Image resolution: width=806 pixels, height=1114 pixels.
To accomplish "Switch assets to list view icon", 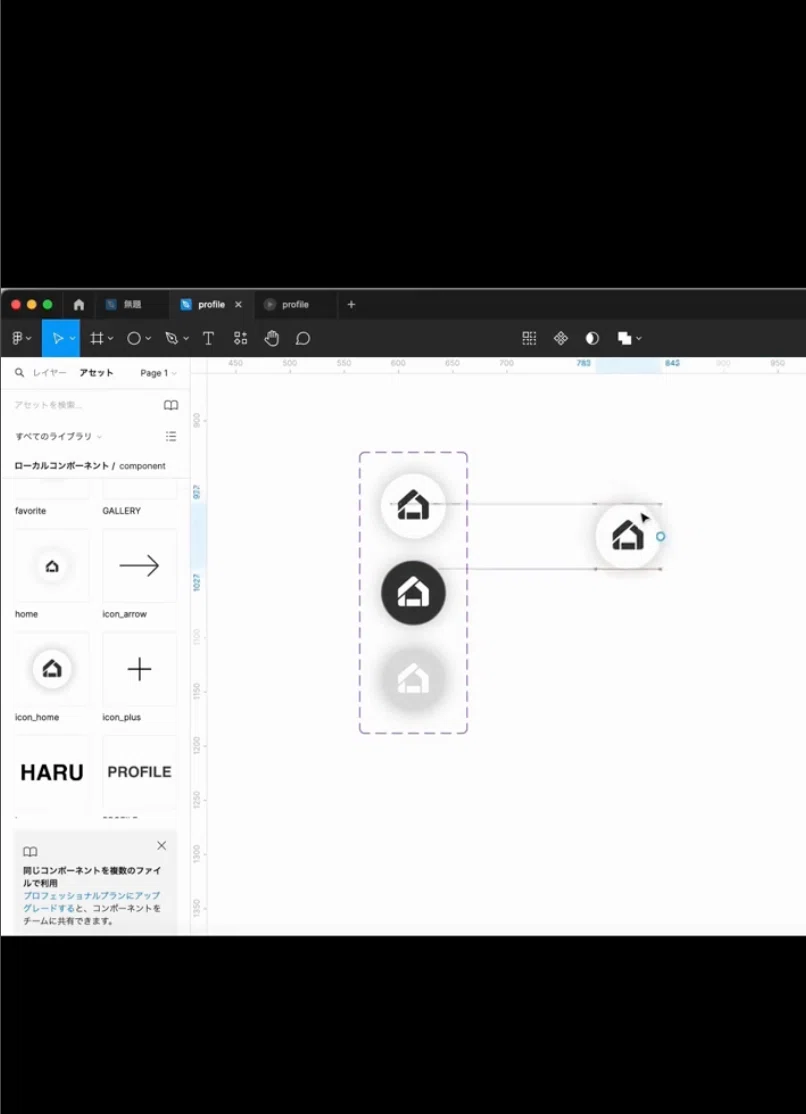I will click(171, 436).
